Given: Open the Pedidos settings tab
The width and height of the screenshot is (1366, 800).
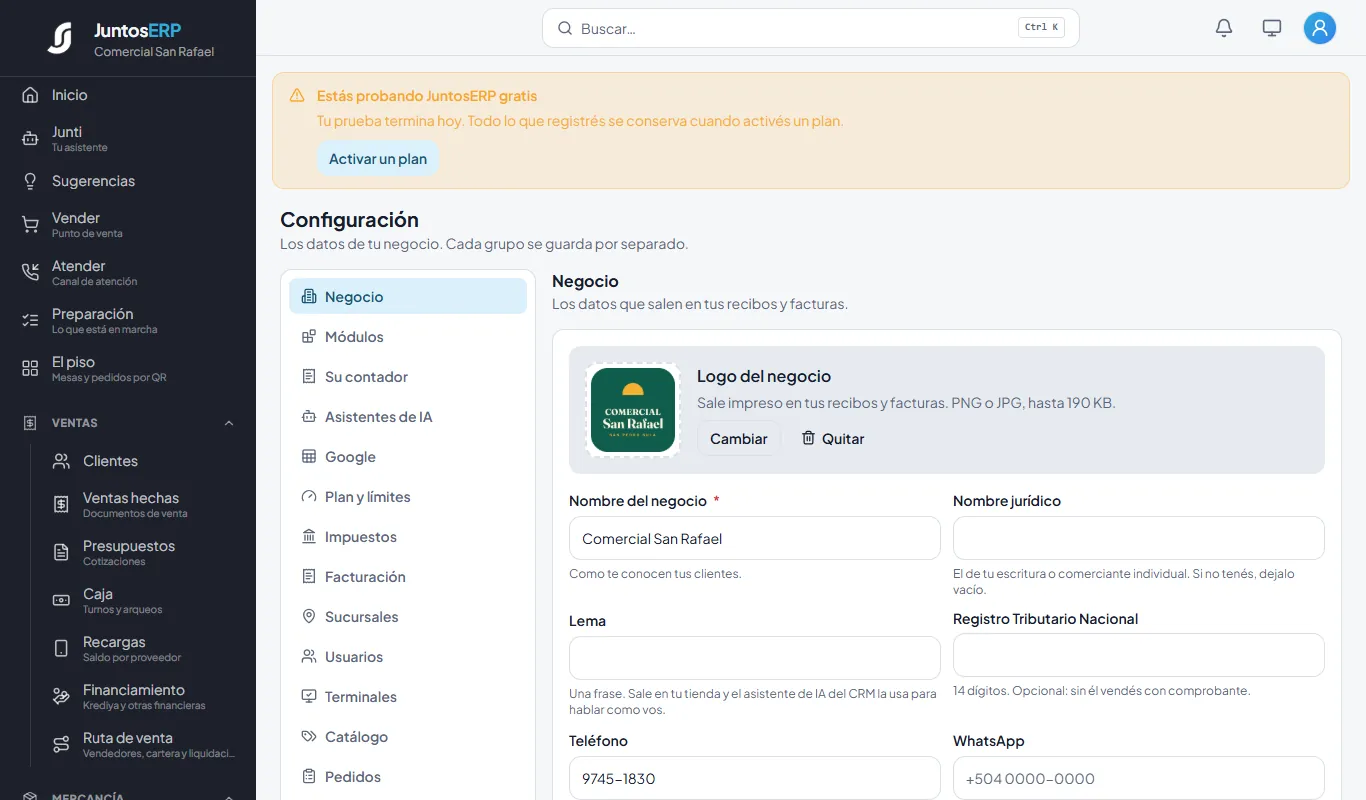Looking at the screenshot, I should [408, 777].
